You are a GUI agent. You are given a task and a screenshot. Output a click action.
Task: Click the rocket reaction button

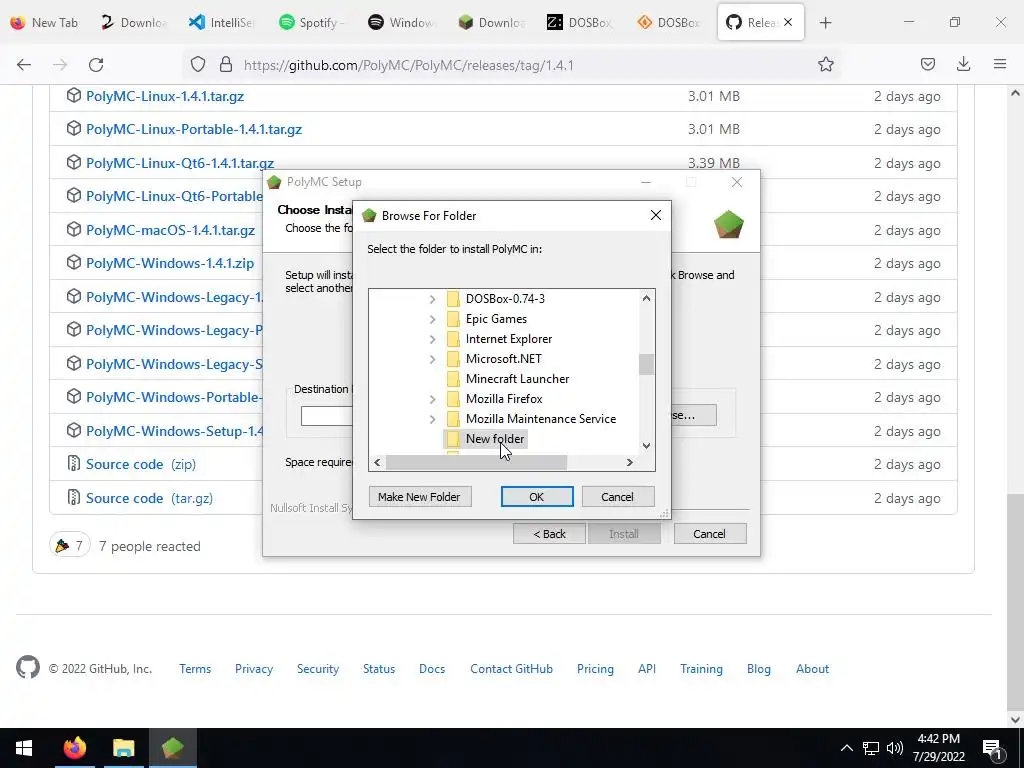coord(69,546)
